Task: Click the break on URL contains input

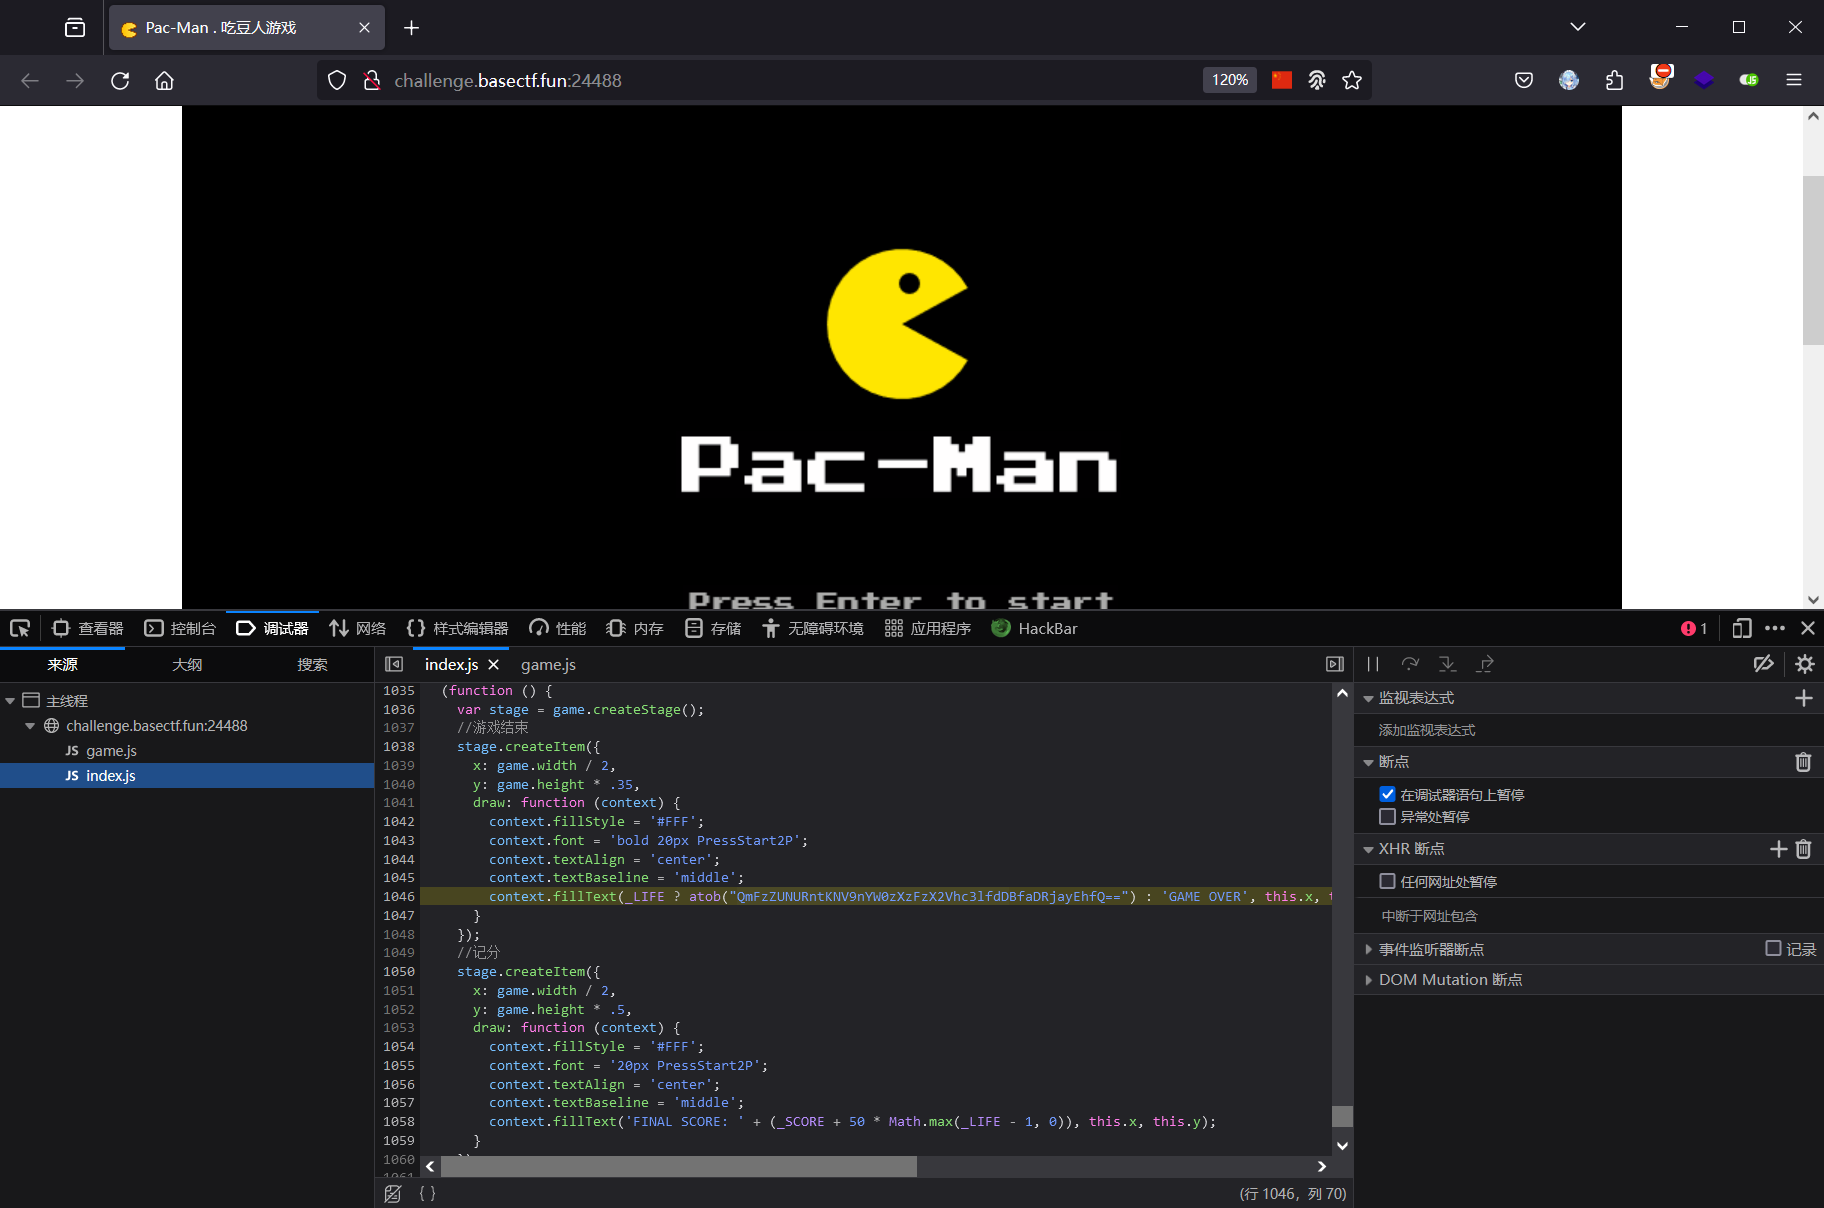Action: (x=1588, y=916)
